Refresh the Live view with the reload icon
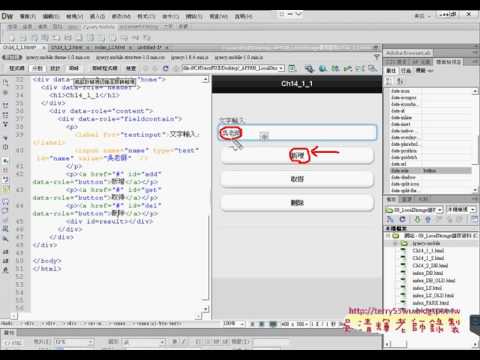The width and height of the screenshot is (480, 360). pyautogui.click(x=166, y=68)
